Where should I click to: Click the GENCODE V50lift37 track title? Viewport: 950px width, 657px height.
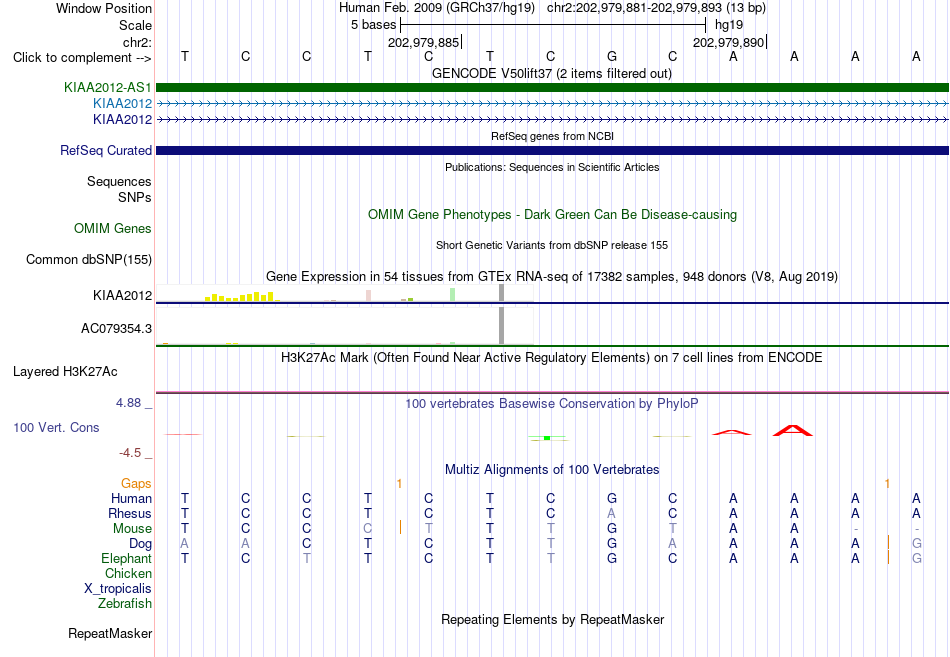click(x=551, y=73)
